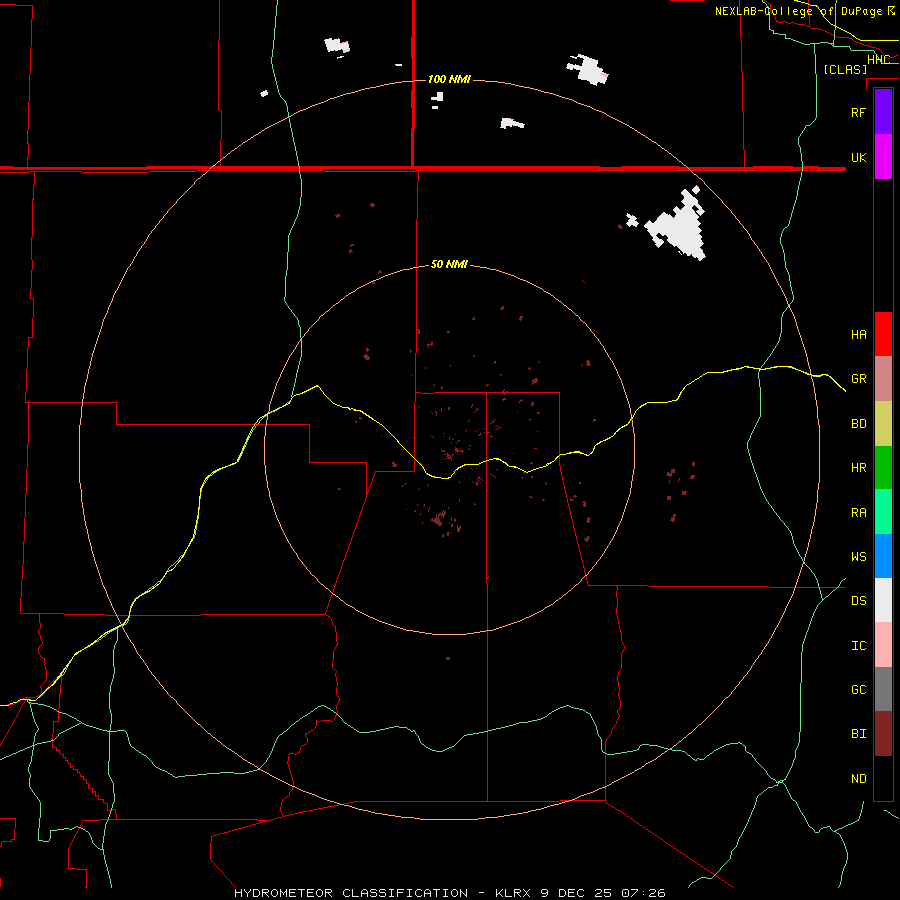The height and width of the screenshot is (900, 900).
Task: Click the "NEXLAB-College of DuPage" credit text
Action: (800, 11)
